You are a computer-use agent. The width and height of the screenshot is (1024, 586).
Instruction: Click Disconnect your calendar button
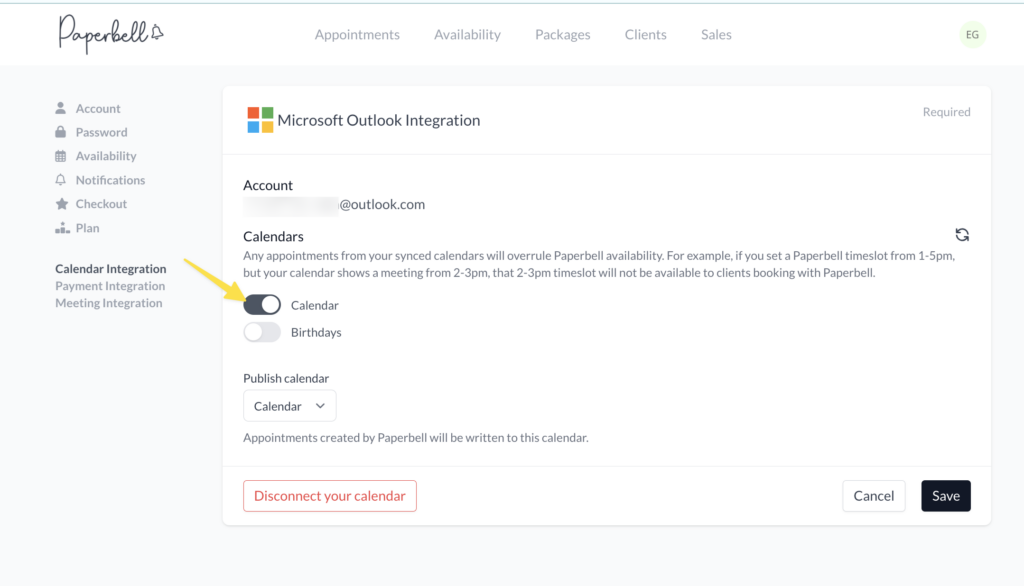329,496
